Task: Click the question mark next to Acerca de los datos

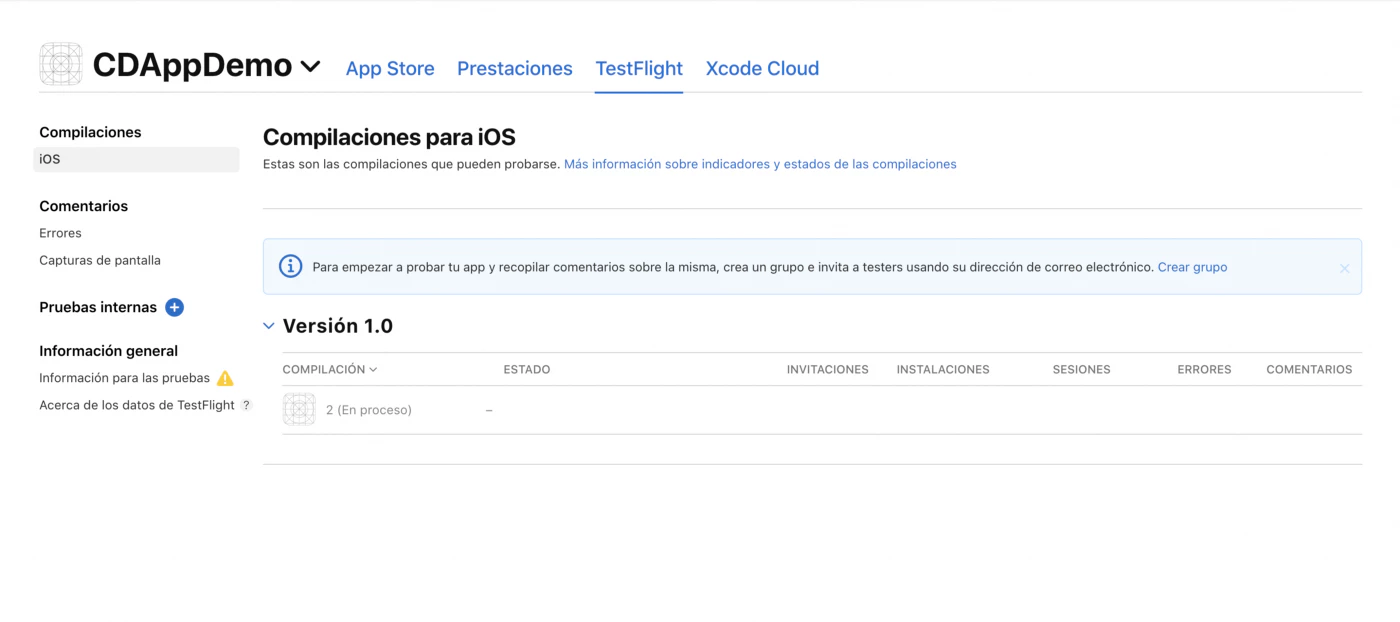Action: pyautogui.click(x=246, y=404)
